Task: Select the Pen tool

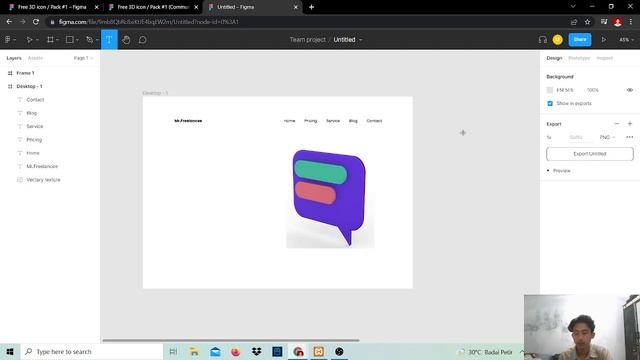Action: coord(89,40)
